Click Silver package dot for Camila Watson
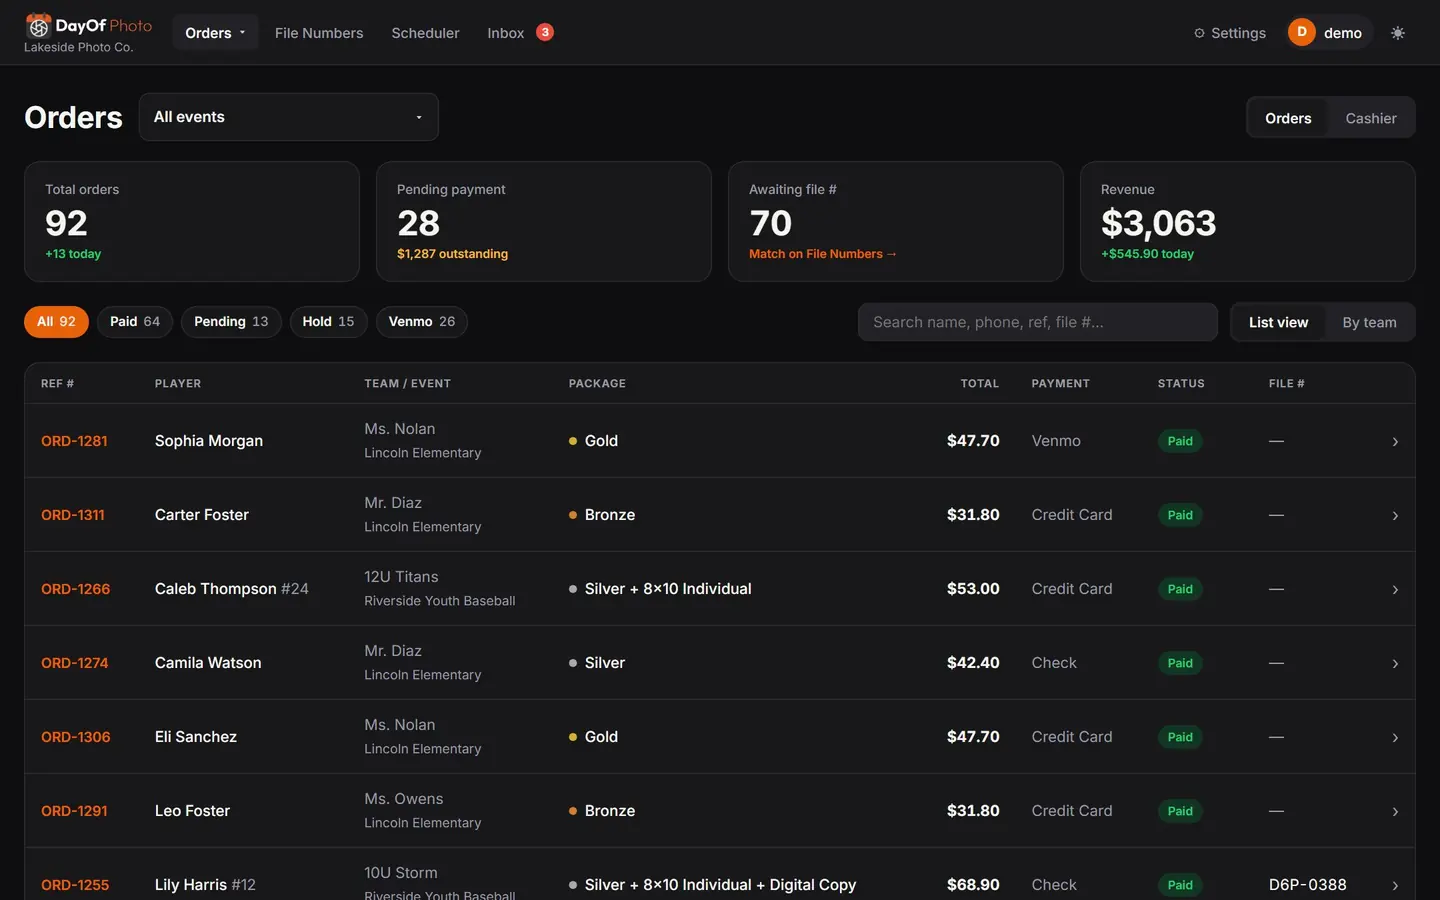The image size is (1440, 900). pyautogui.click(x=573, y=663)
